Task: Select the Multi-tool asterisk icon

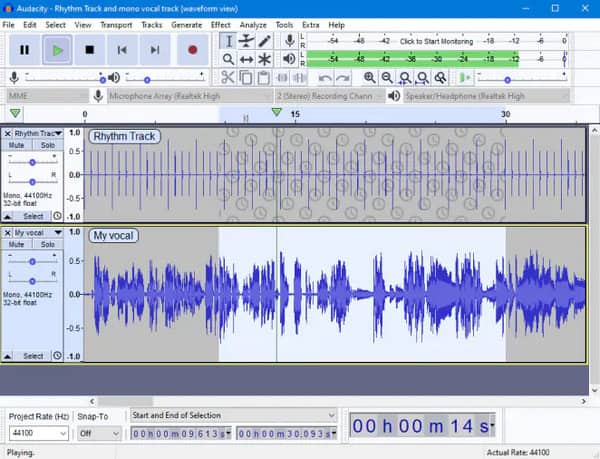Action: (264, 59)
